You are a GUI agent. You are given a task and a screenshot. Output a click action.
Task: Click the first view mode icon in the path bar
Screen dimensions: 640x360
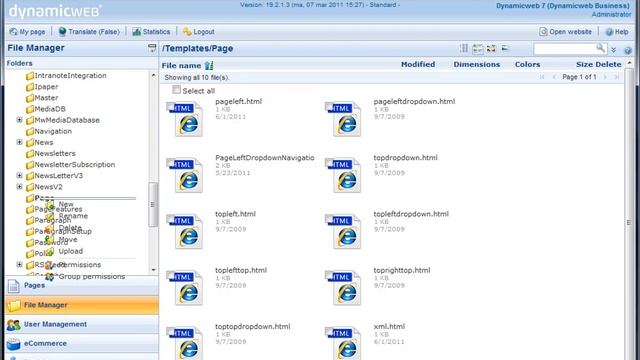point(464,48)
